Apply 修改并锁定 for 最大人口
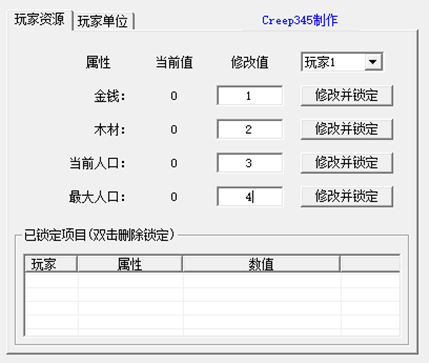This screenshot has height=363, width=429. (x=347, y=197)
